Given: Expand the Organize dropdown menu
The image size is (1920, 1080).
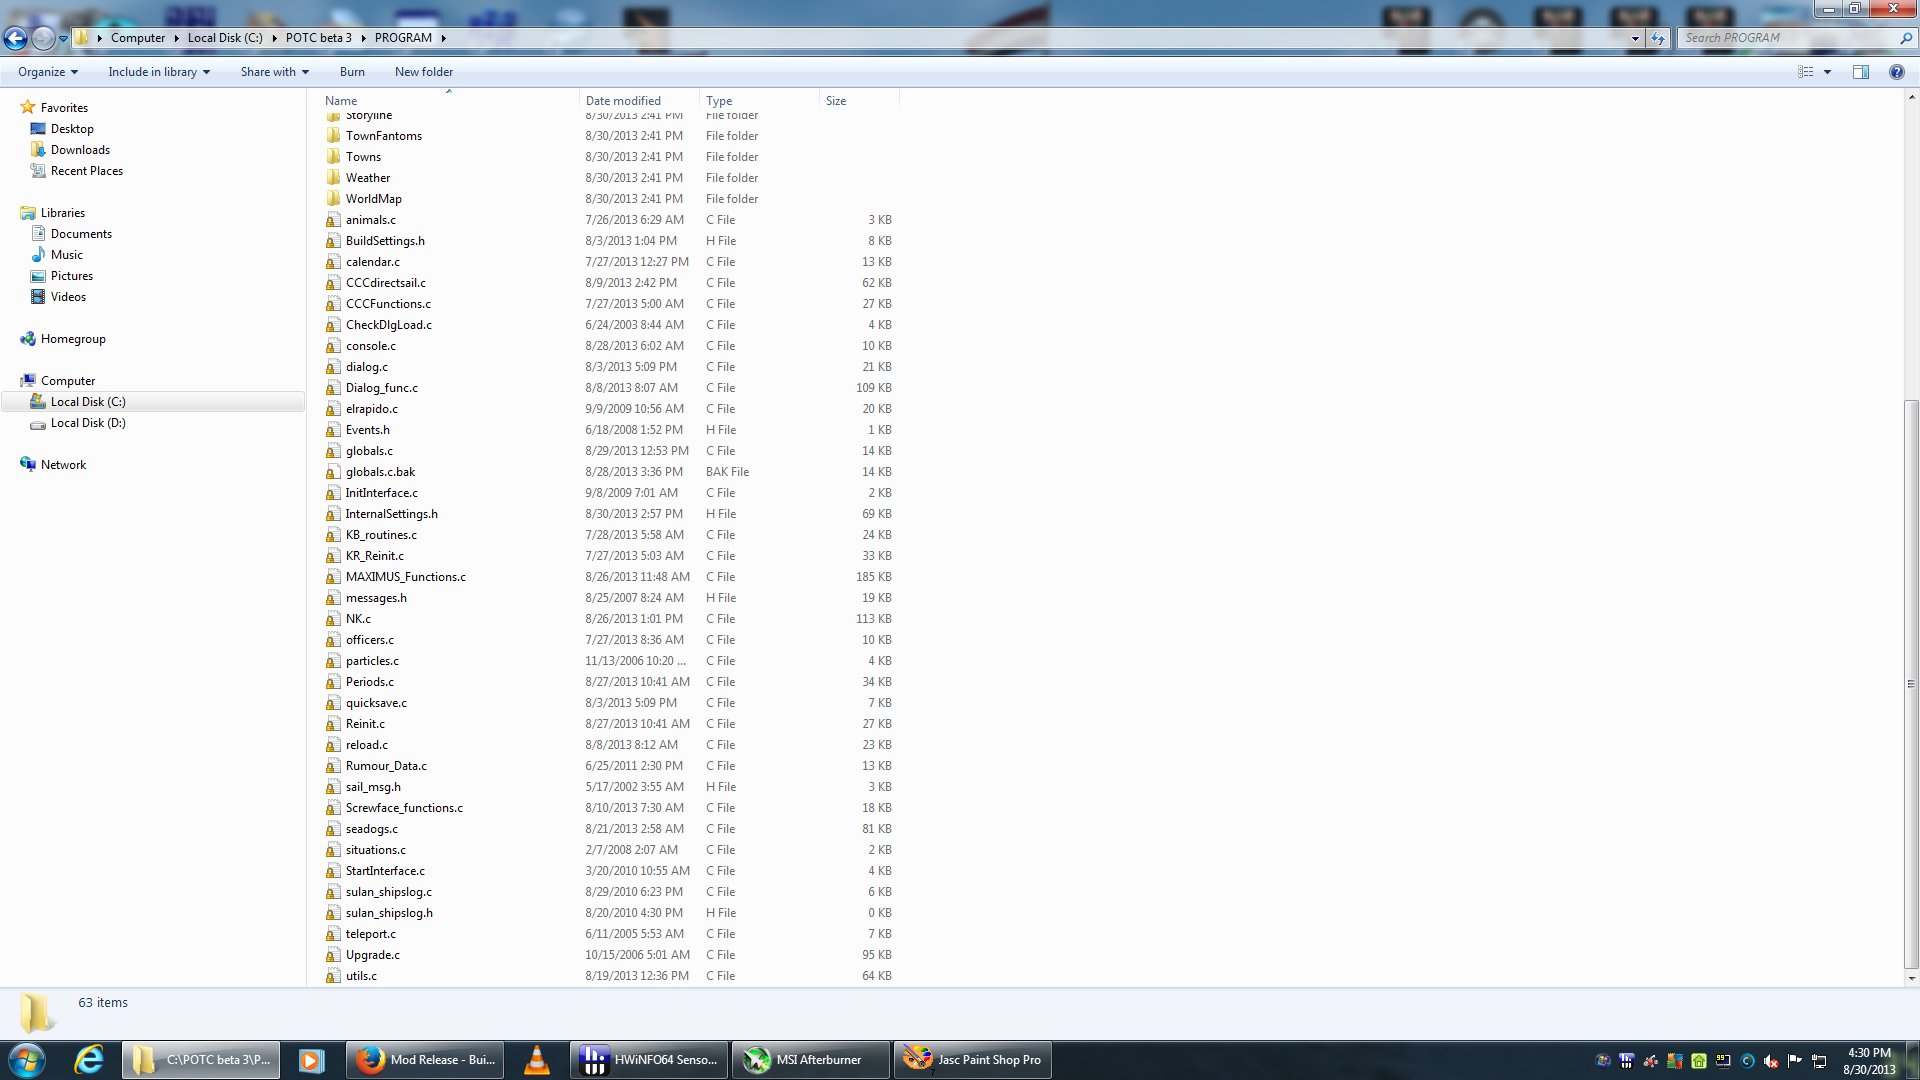Looking at the screenshot, I should 47,72.
